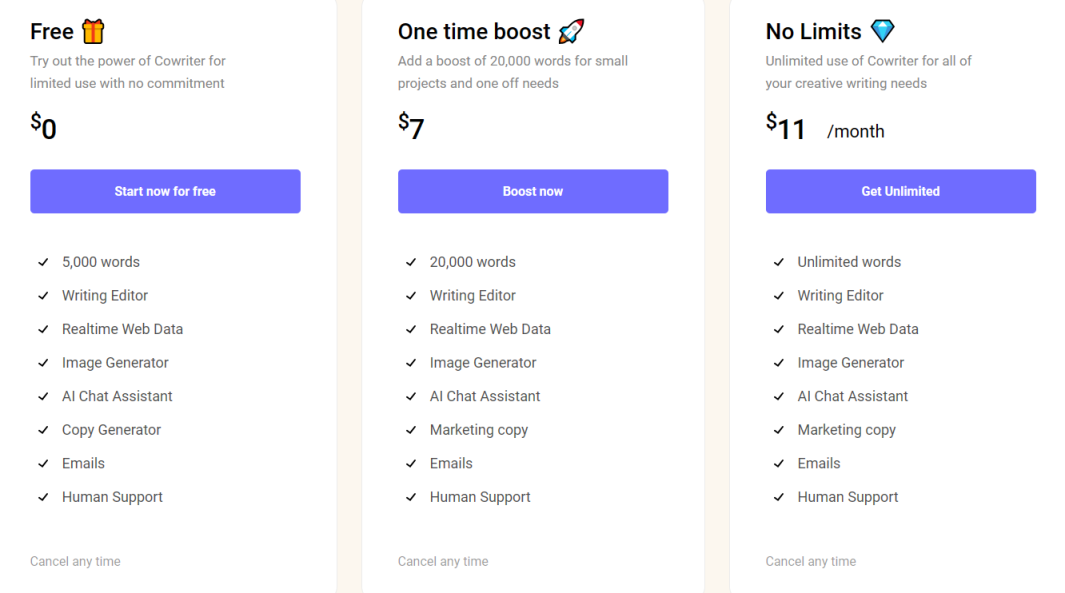Select the Free plan heading
This screenshot has height=593, width=1065.
52,32
